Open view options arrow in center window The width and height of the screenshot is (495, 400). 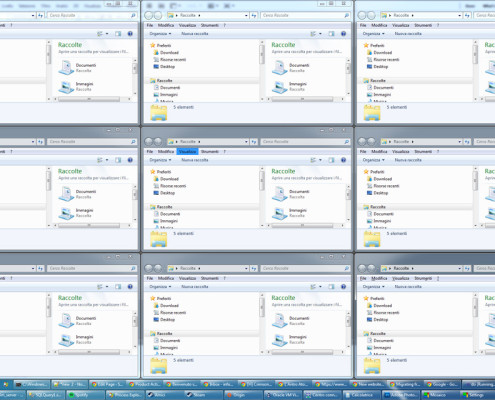point(320,160)
